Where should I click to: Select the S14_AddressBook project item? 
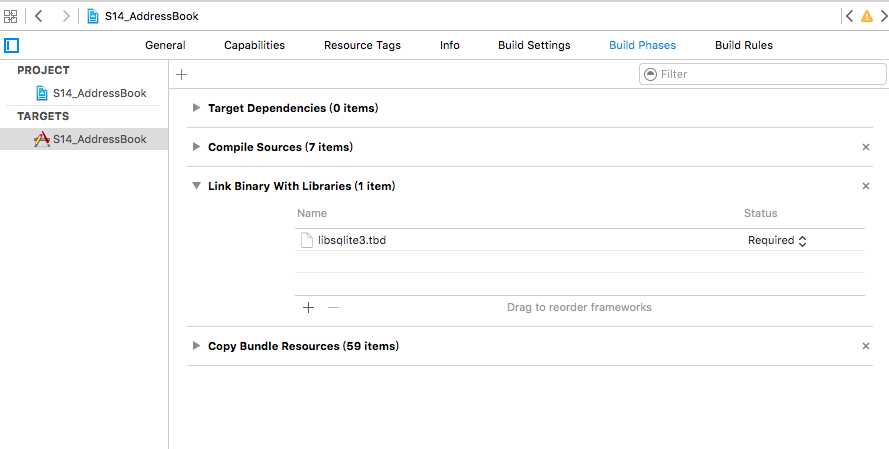coord(91,93)
